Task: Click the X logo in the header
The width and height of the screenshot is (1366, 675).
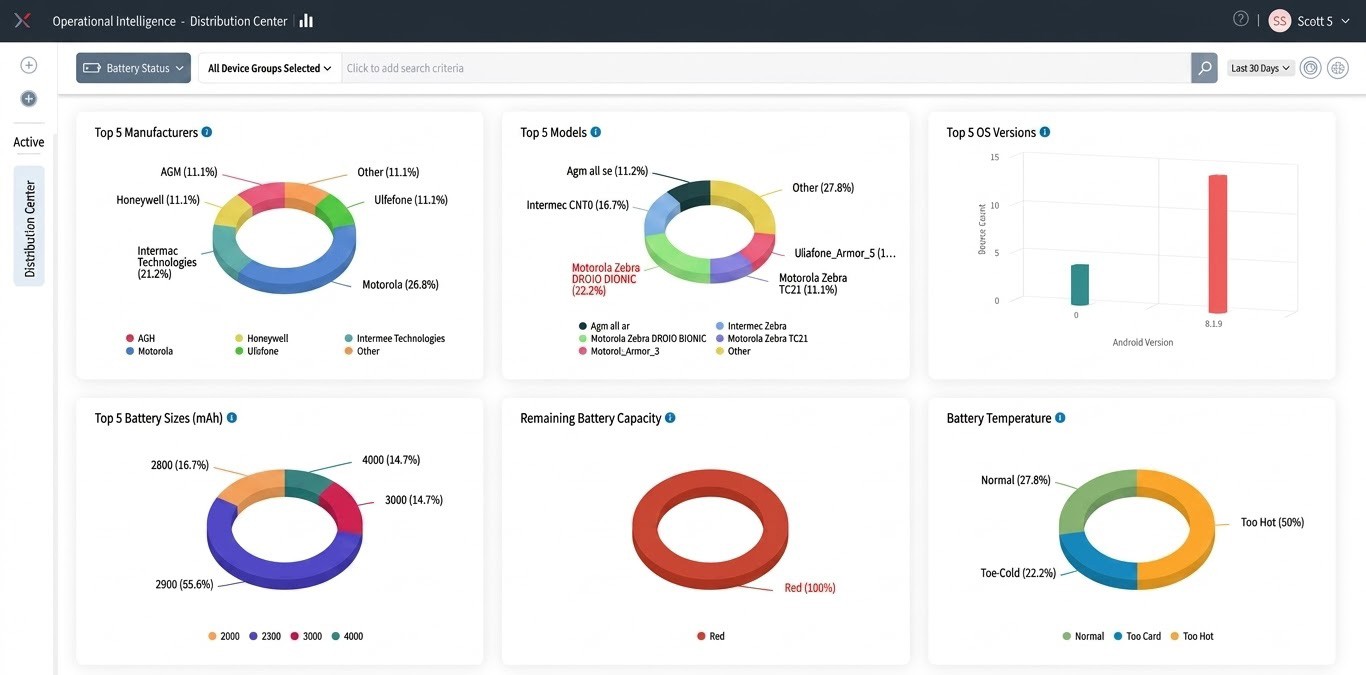Action: [x=22, y=20]
